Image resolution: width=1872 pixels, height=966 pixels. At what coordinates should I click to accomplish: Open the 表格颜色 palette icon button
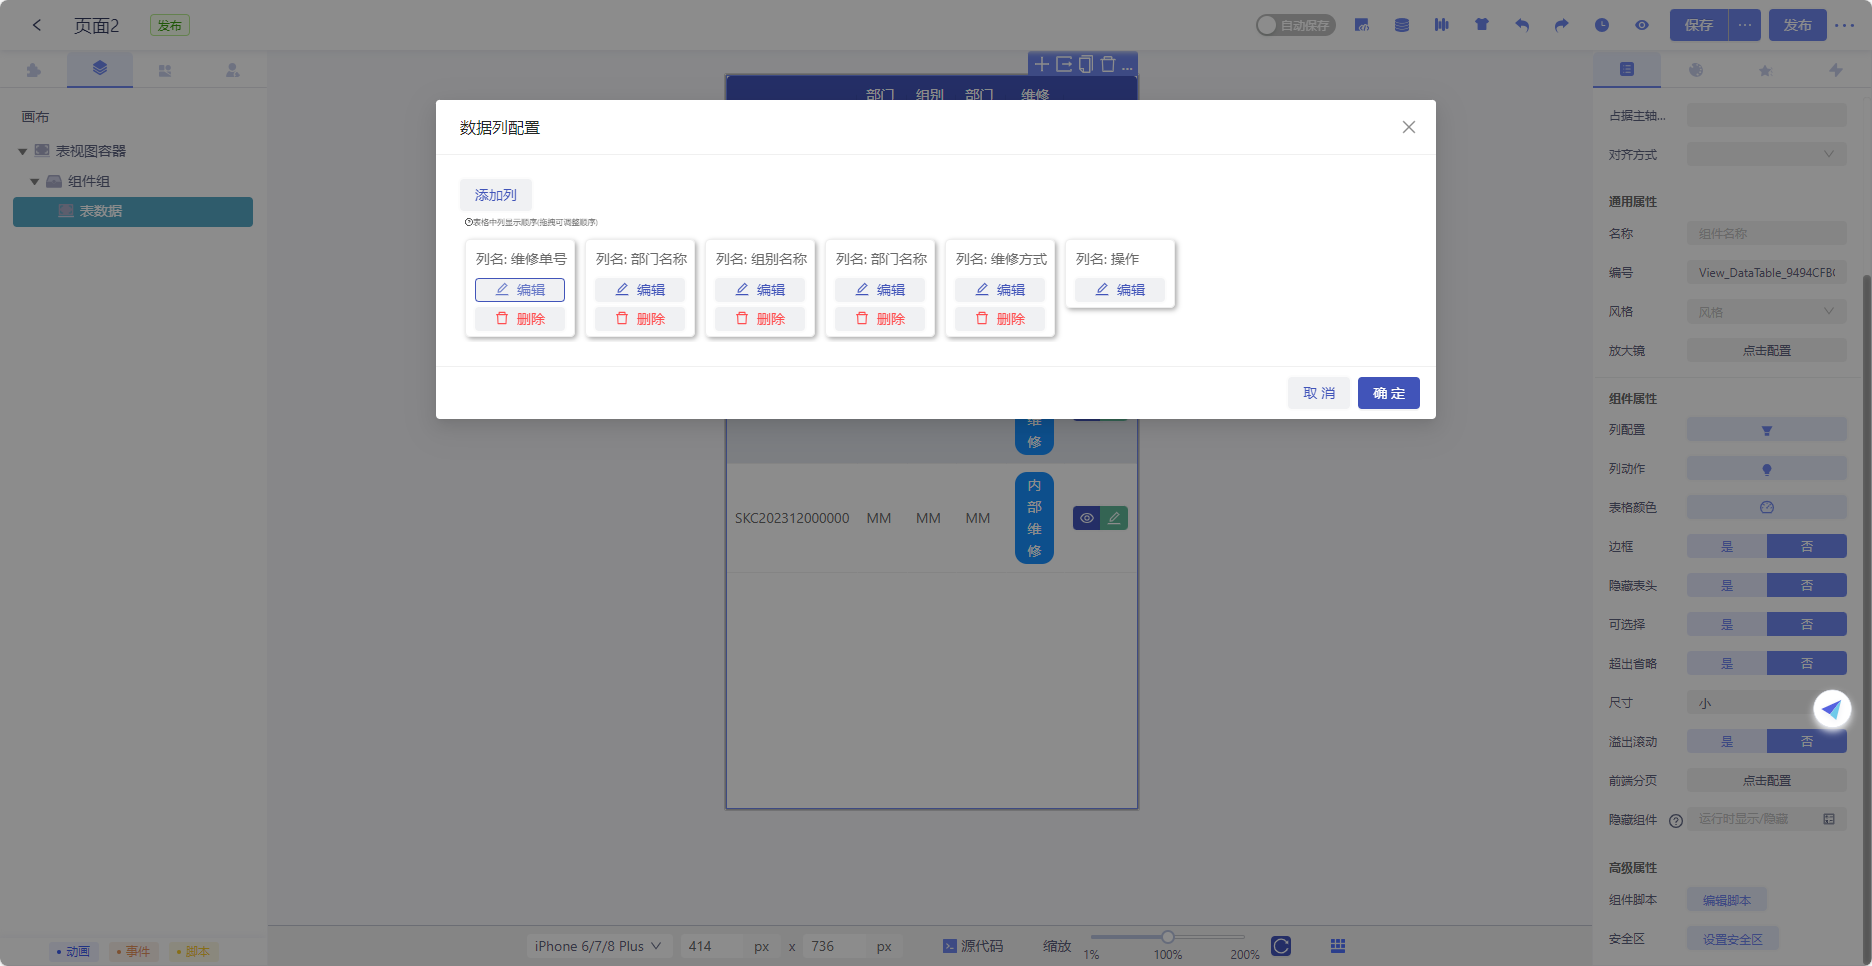point(1767,508)
